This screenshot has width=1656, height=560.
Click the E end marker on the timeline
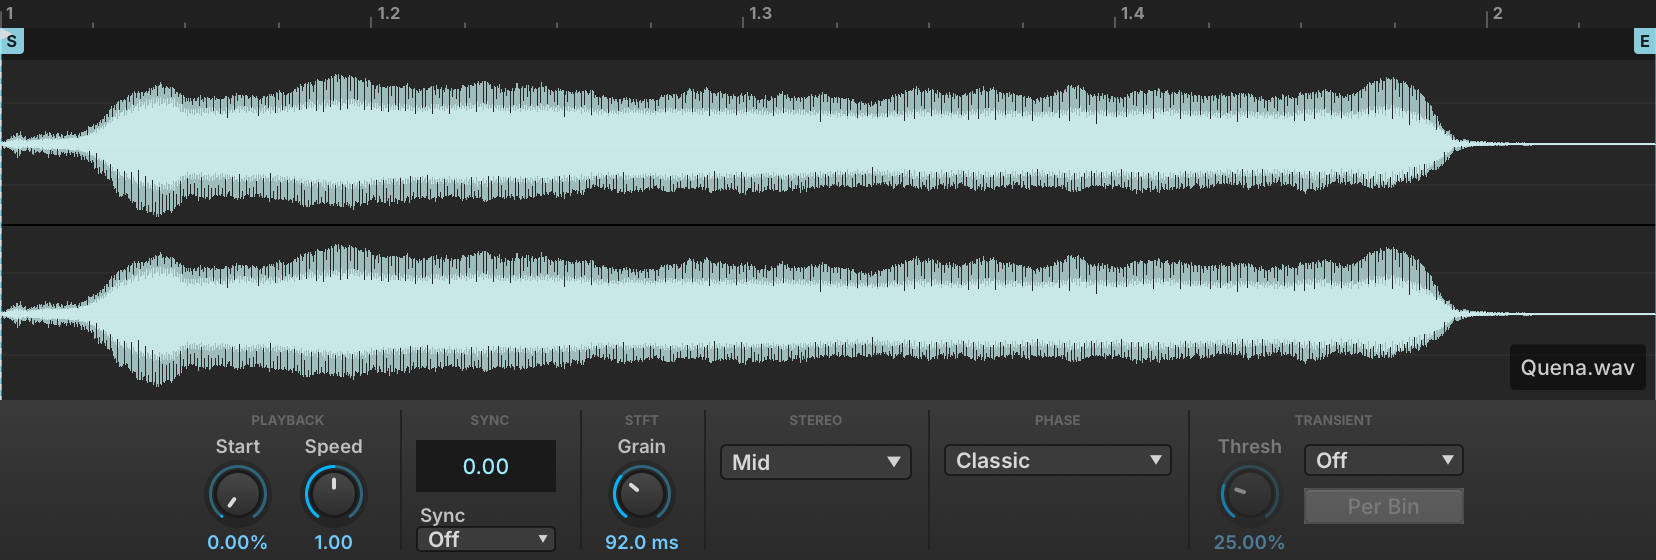(1644, 41)
